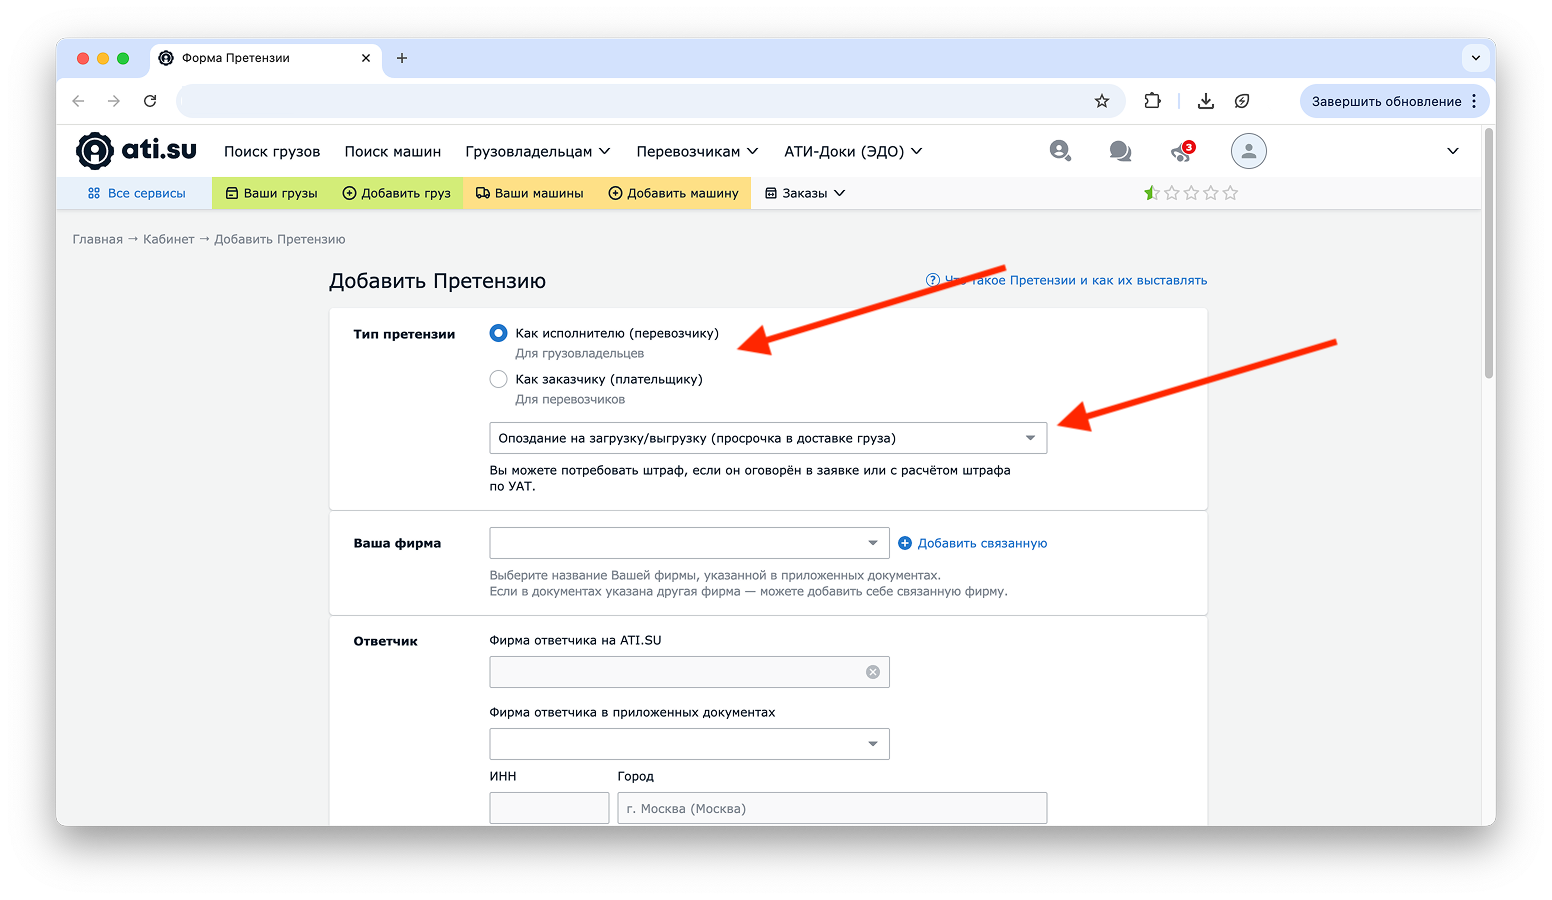
Task: Reload the page using the refresh icon
Action: 150,101
